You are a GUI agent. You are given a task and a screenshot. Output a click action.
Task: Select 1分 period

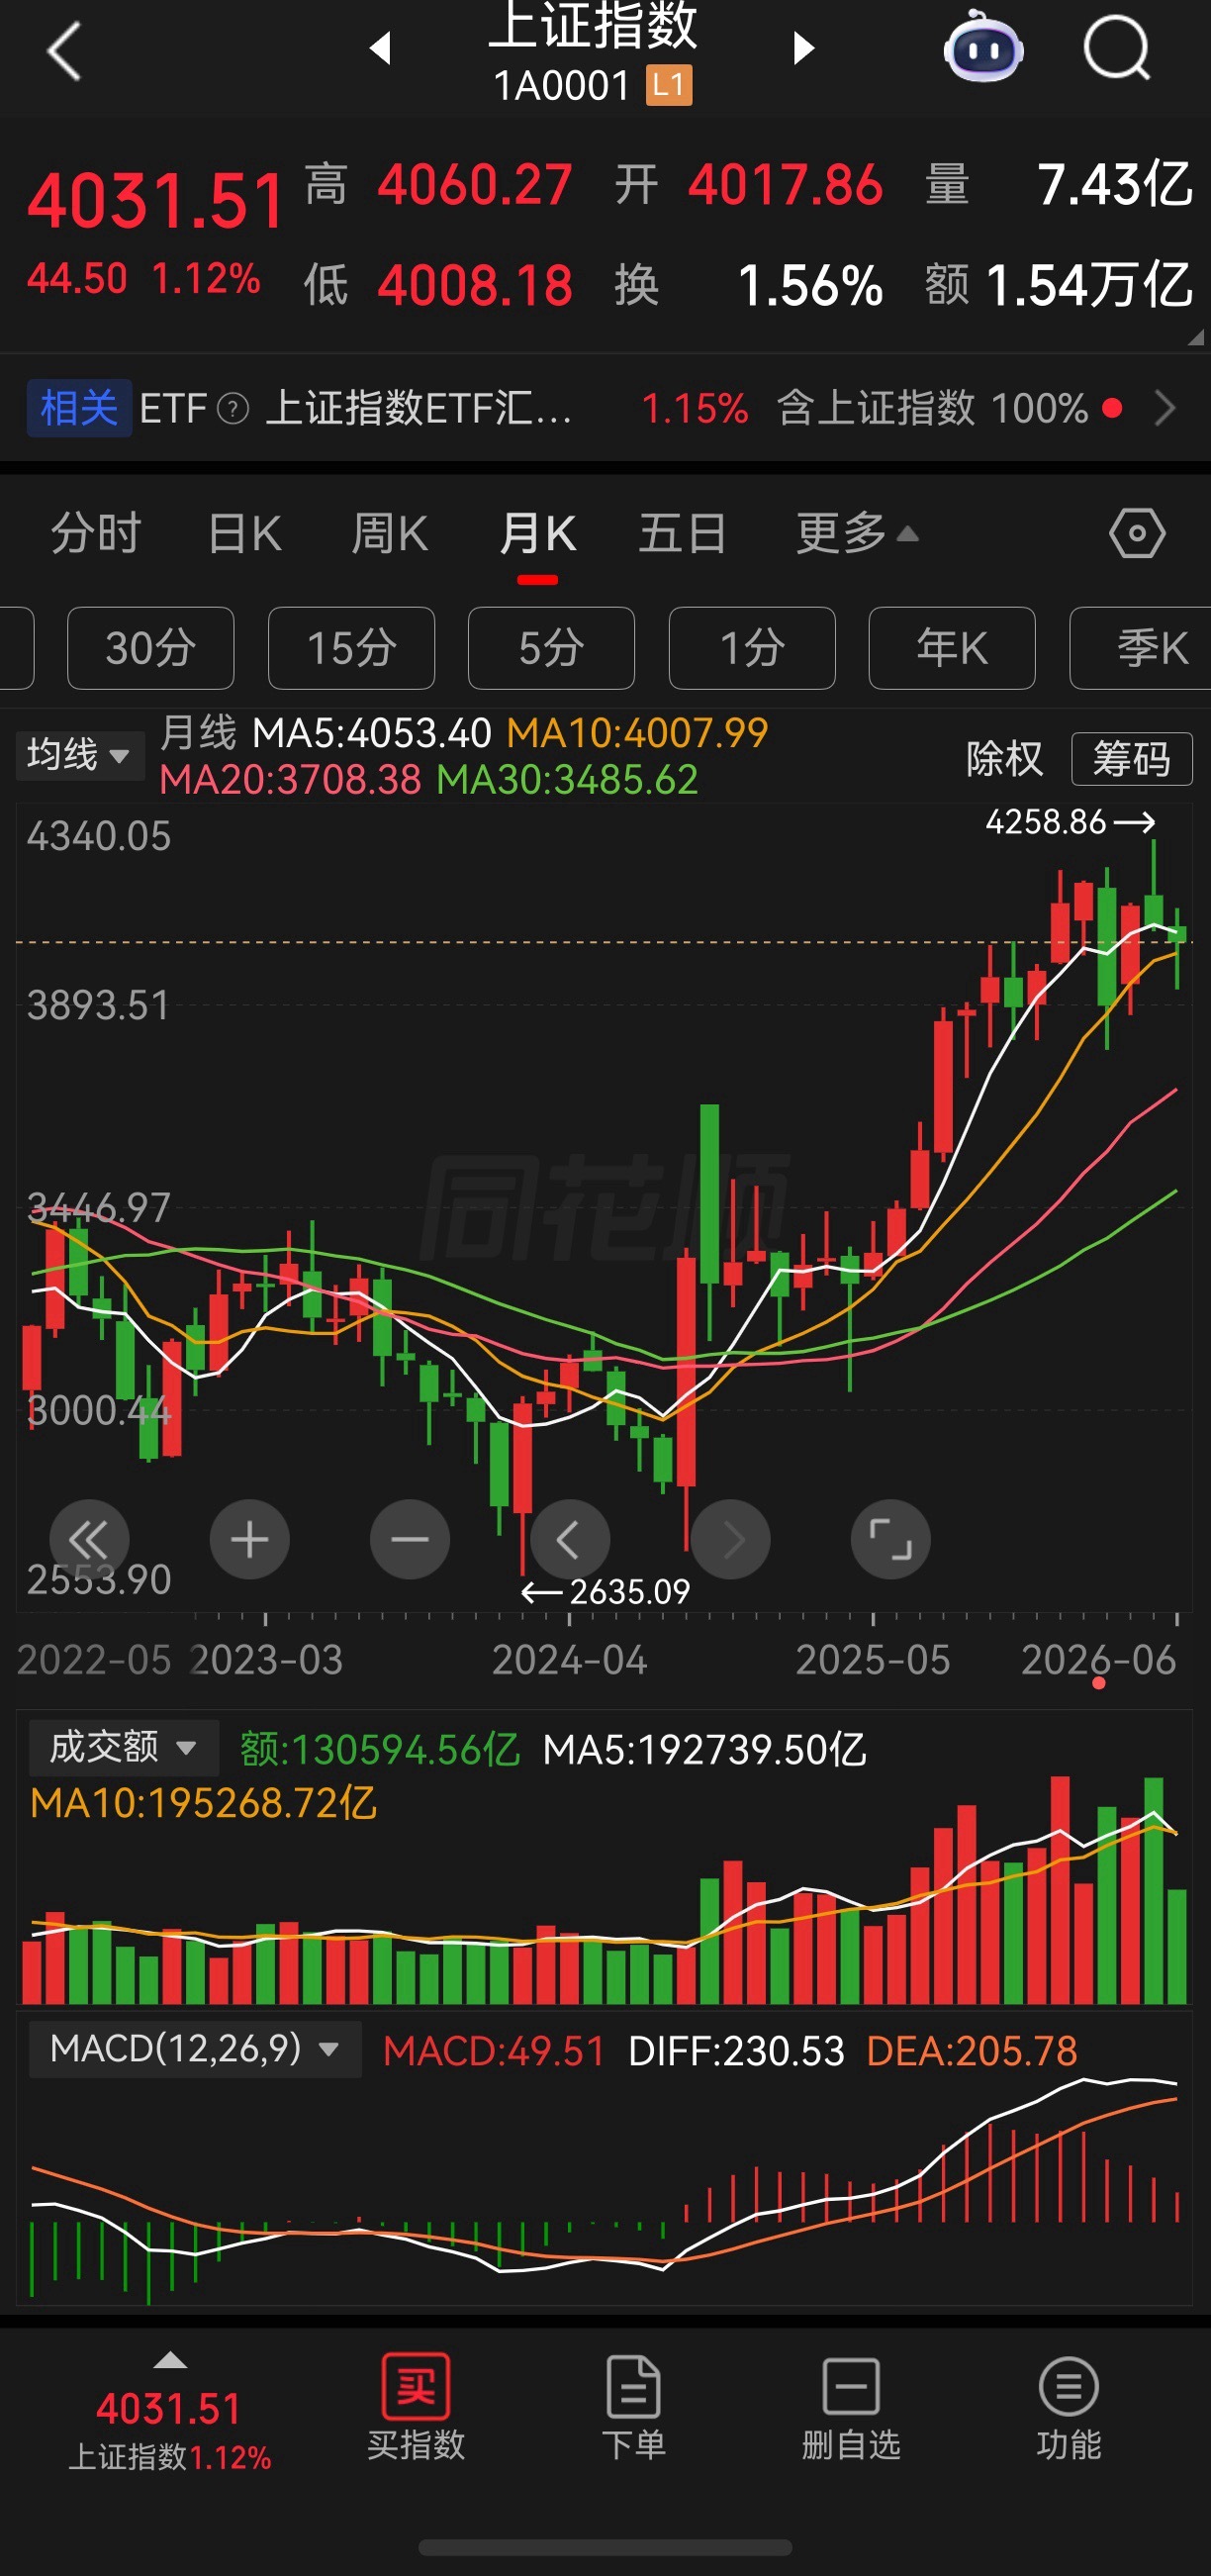pyautogui.click(x=752, y=648)
